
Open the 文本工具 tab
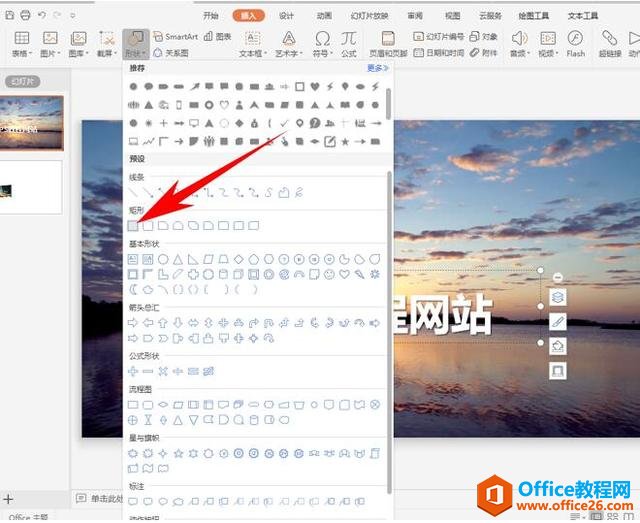pyautogui.click(x=583, y=16)
